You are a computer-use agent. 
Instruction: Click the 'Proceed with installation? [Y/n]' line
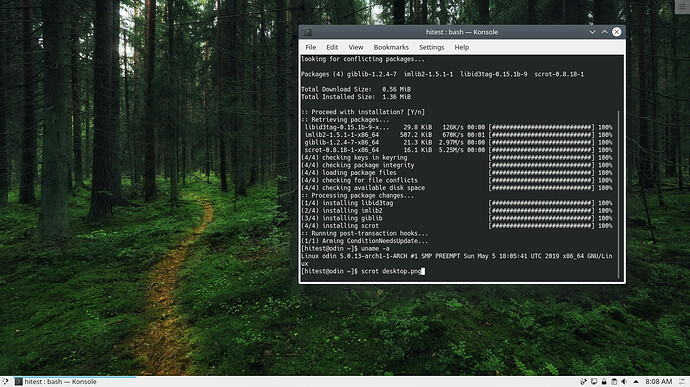[363, 112]
